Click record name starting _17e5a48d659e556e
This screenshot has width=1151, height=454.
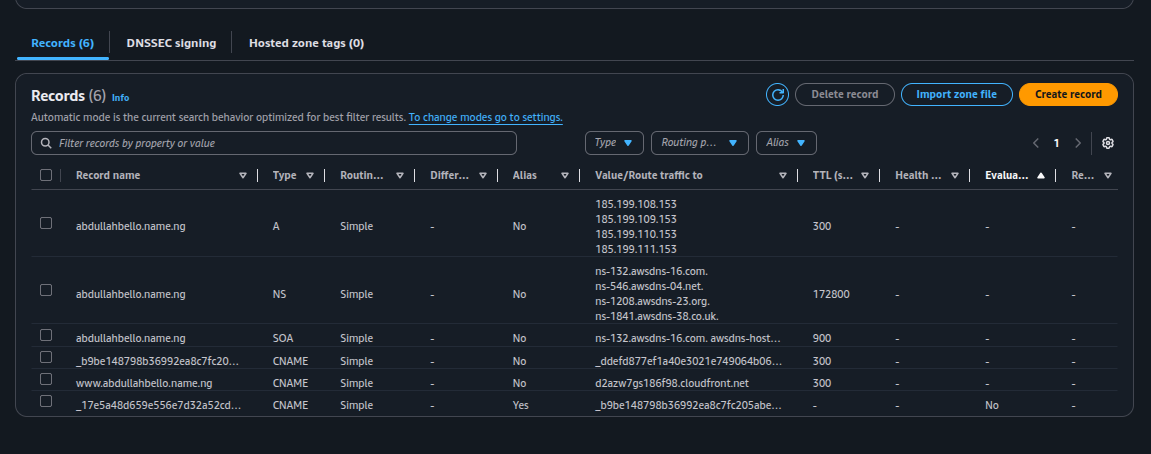click(159, 406)
